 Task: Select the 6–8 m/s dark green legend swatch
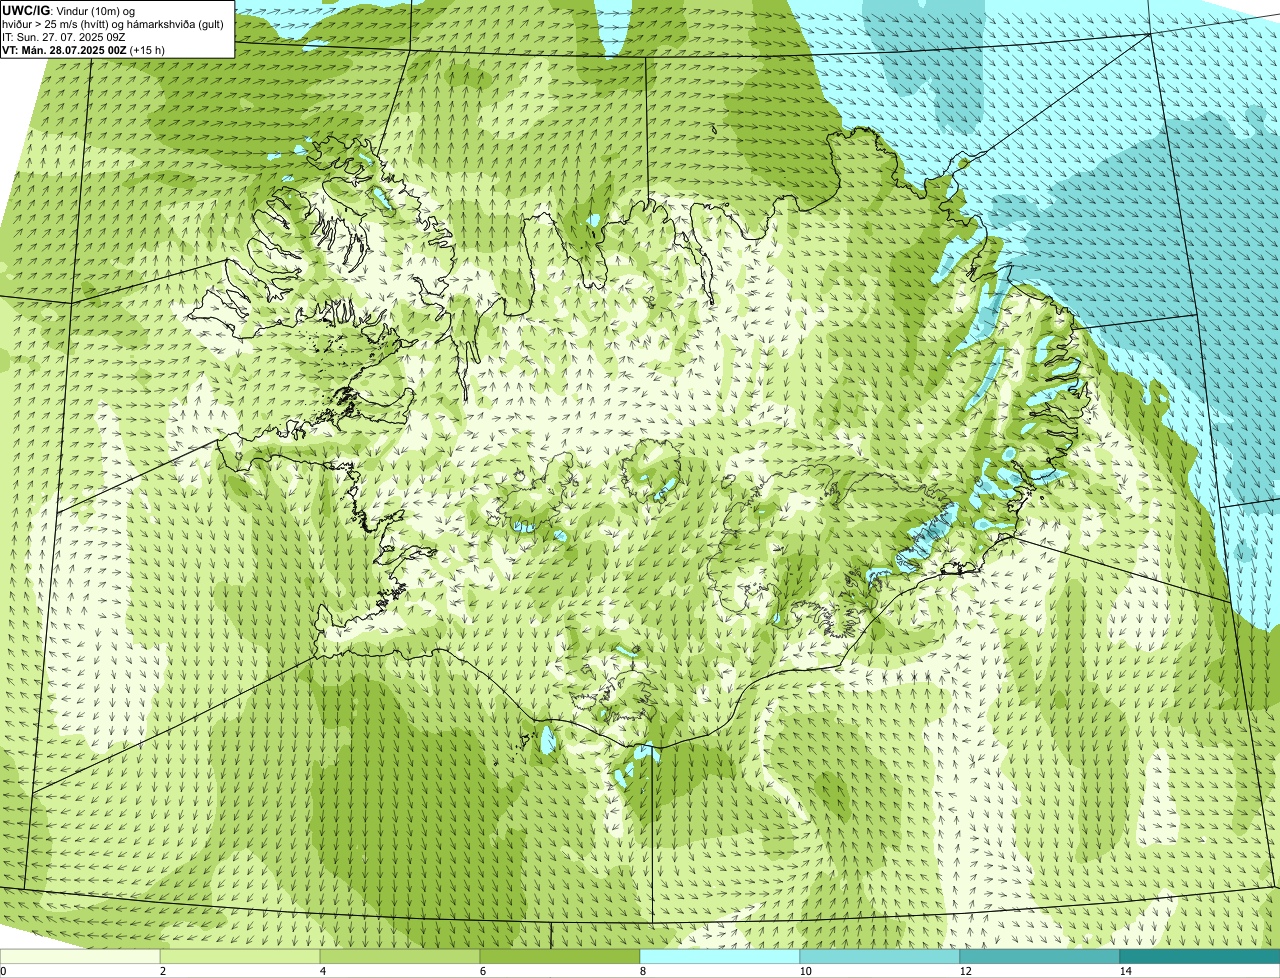tap(560, 956)
